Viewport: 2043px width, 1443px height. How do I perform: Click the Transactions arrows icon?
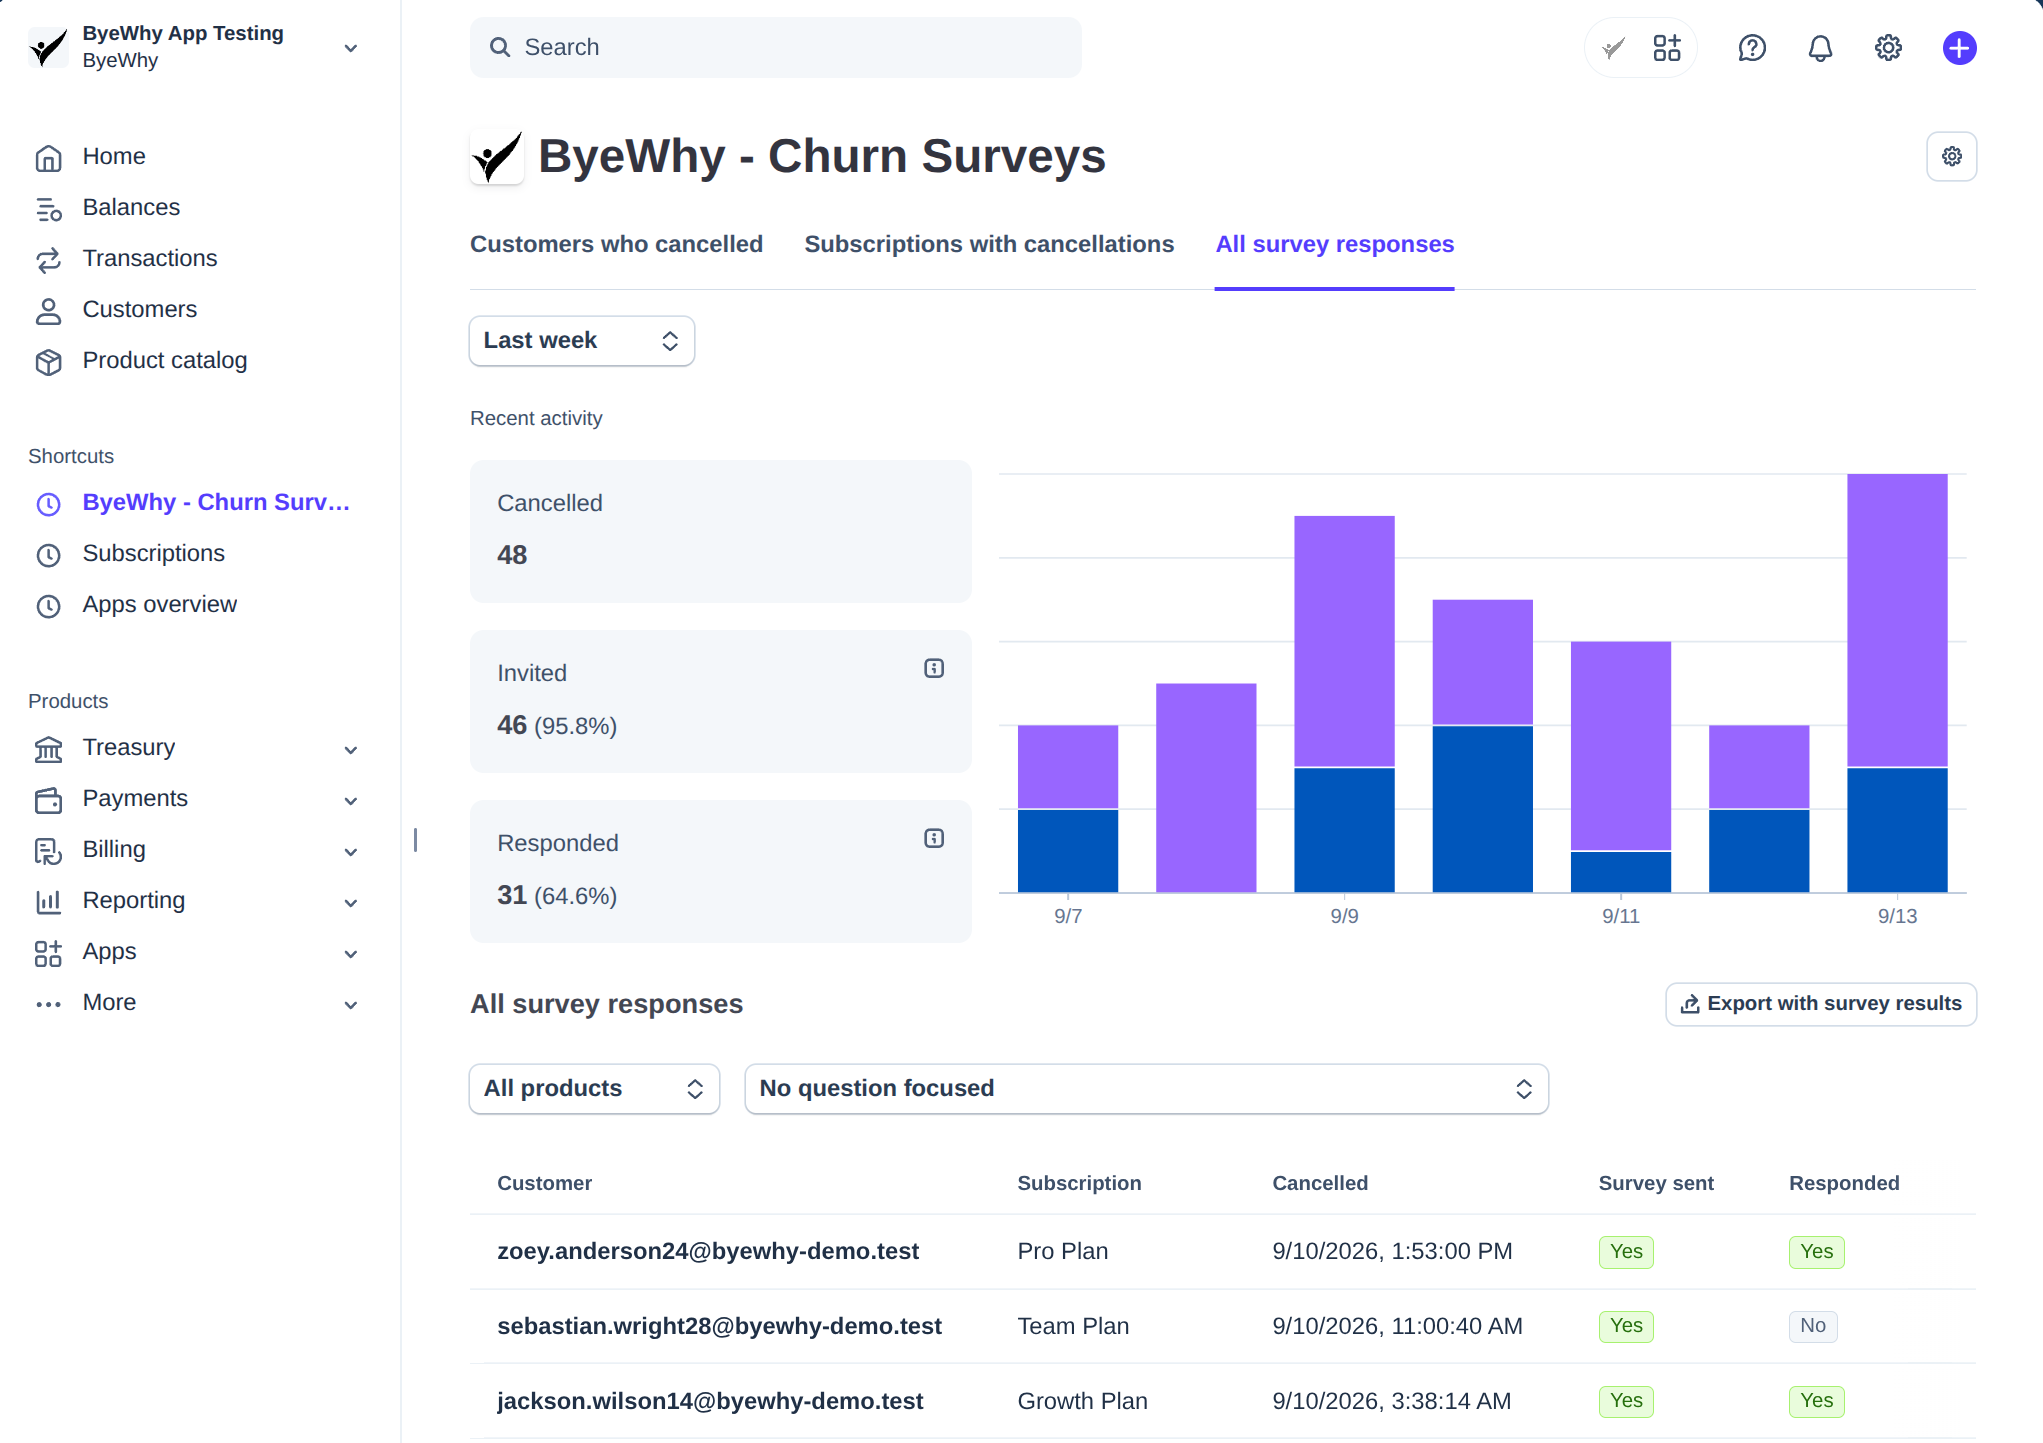tap(48, 260)
